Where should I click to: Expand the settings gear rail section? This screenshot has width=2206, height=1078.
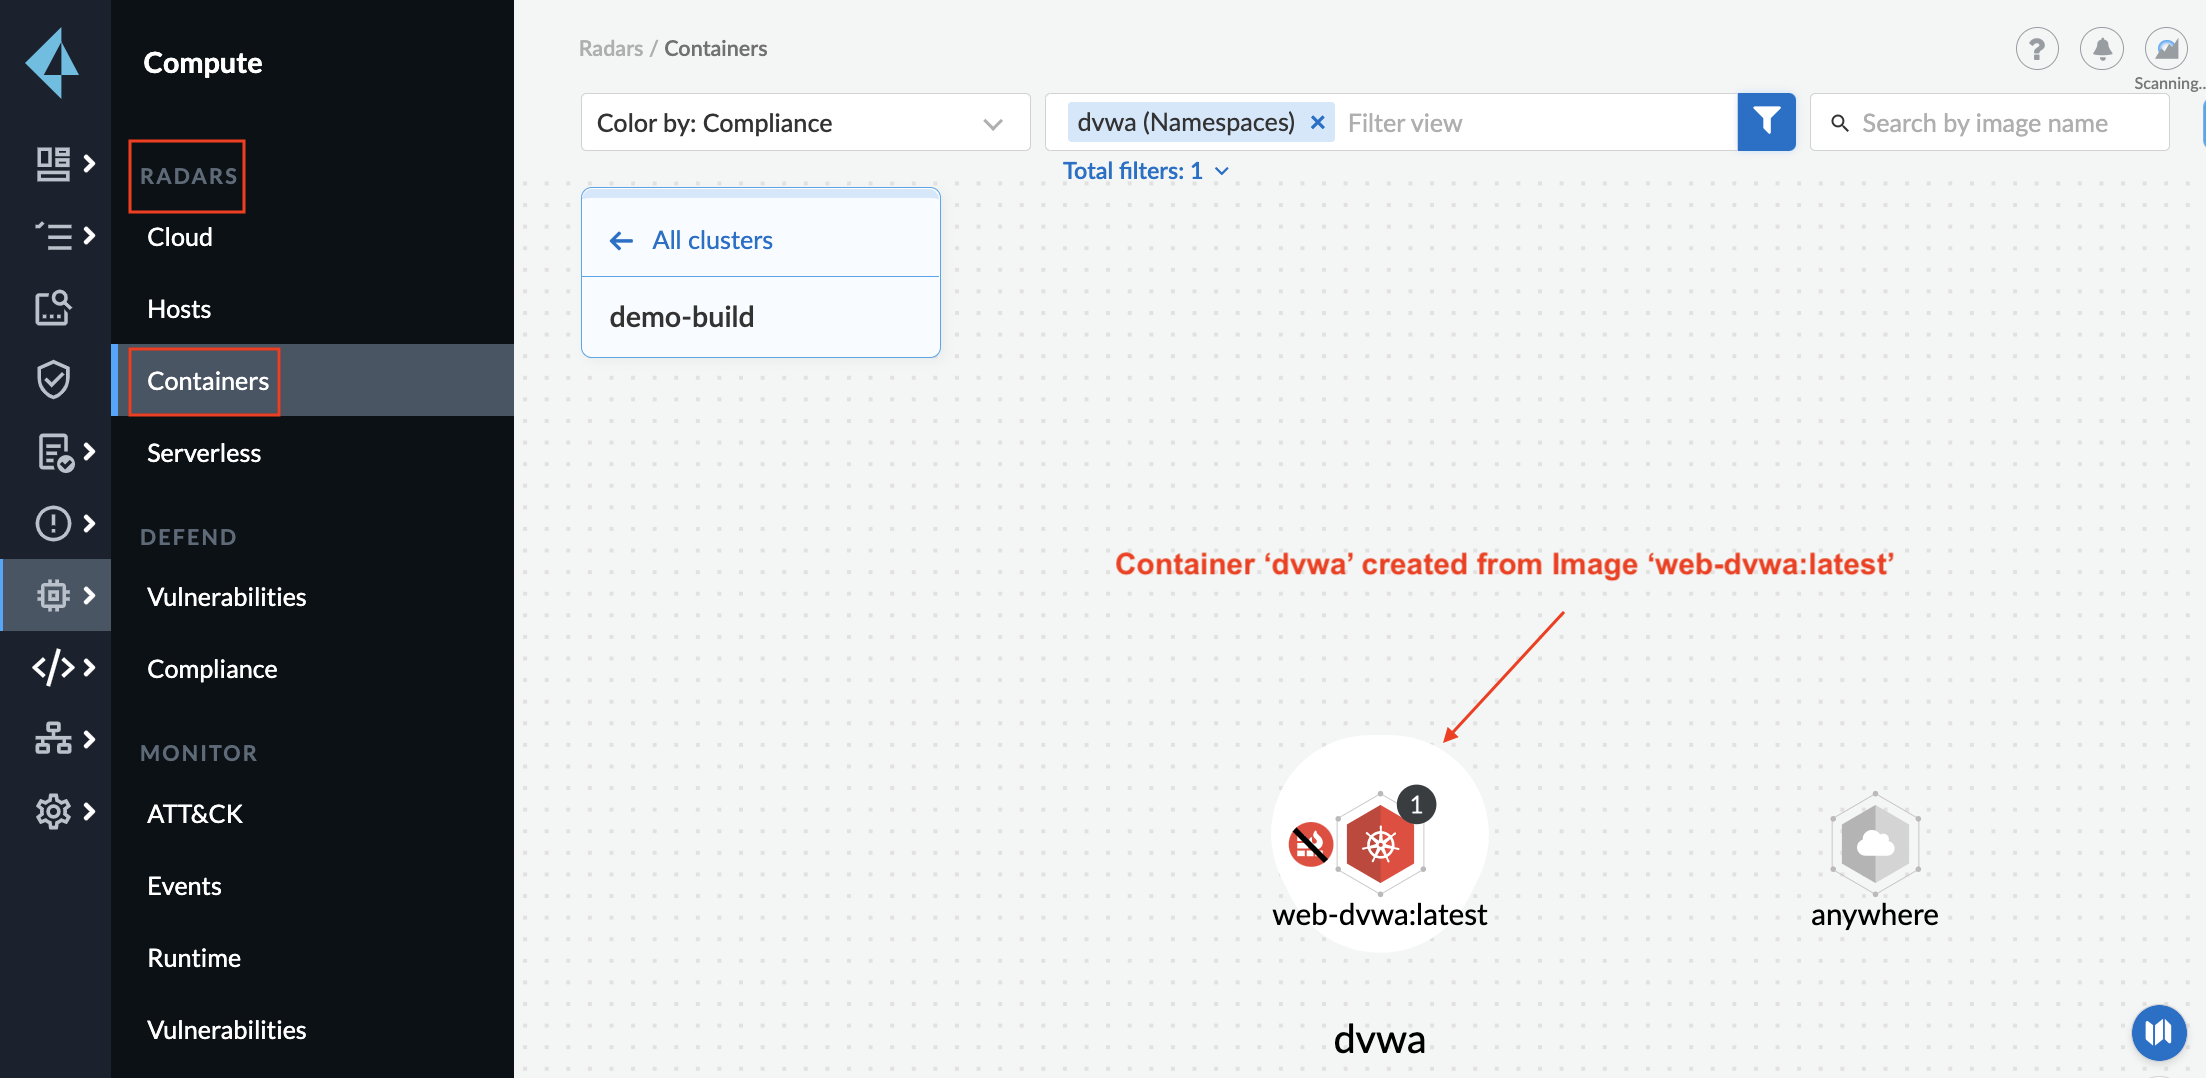[x=65, y=811]
